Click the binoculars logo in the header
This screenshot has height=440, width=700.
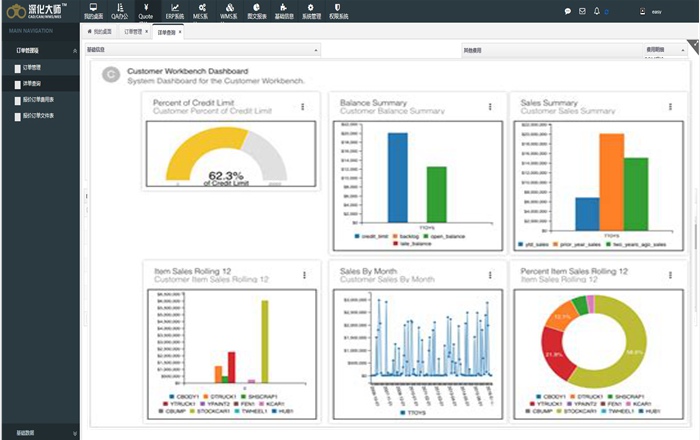(x=16, y=11)
